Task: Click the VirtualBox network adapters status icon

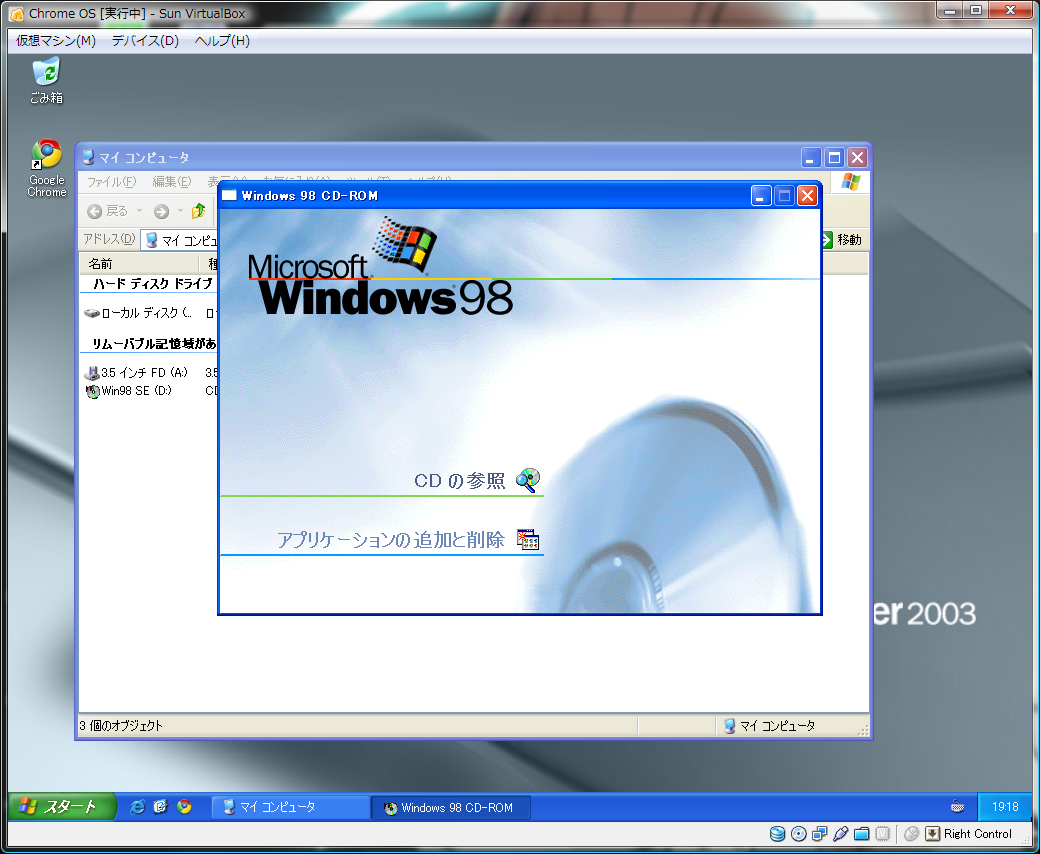Action: click(819, 833)
